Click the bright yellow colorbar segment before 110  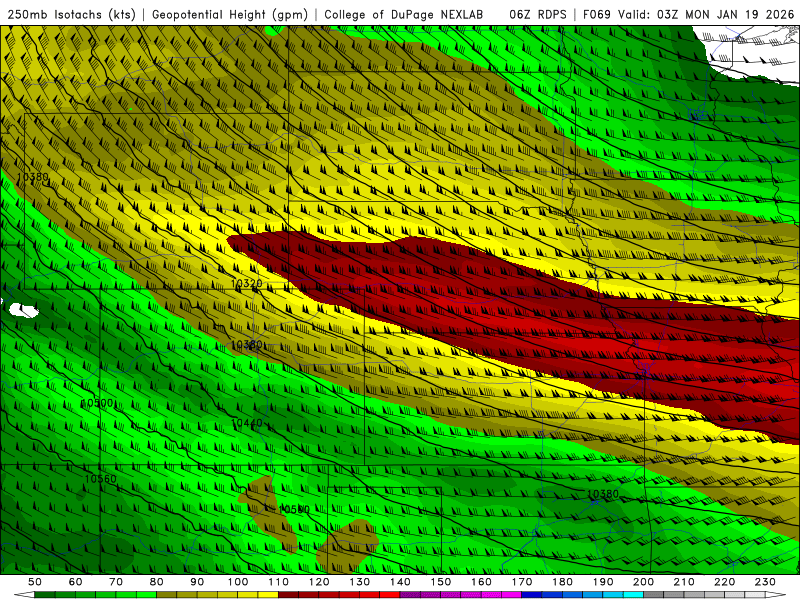pos(268,595)
